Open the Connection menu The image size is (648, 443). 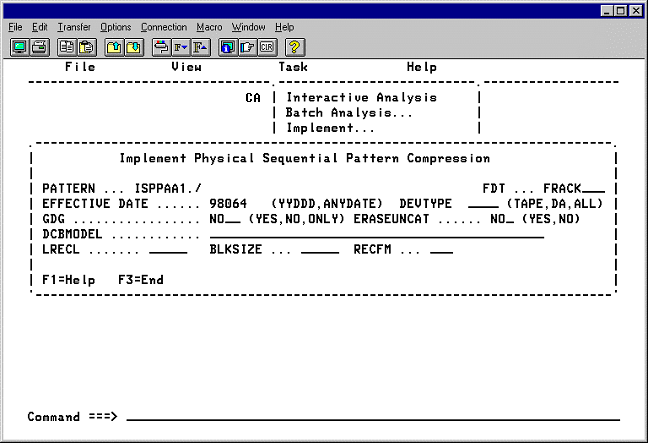click(164, 27)
